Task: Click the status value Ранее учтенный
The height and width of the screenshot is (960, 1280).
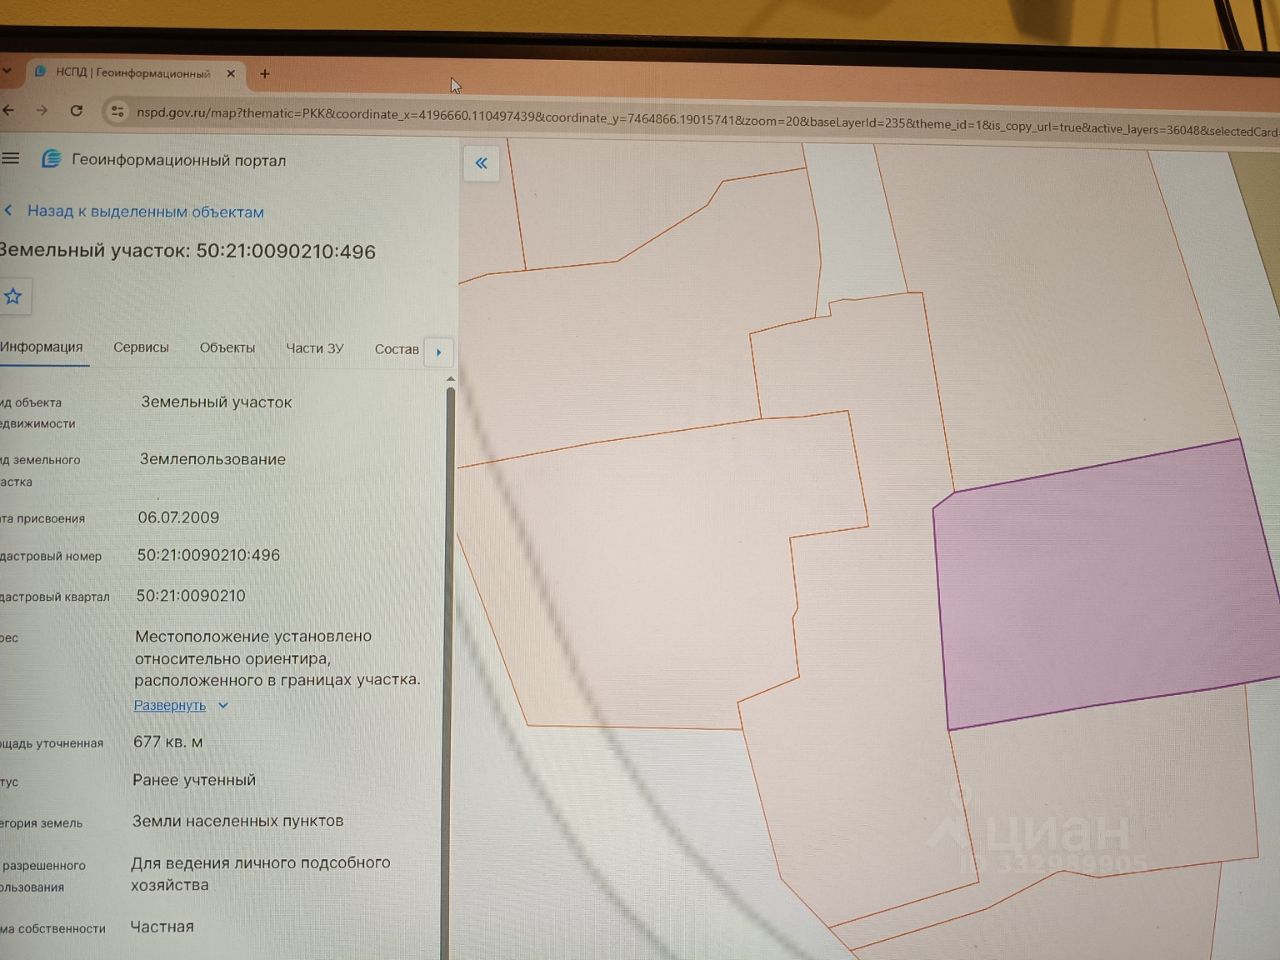Action: pos(194,780)
